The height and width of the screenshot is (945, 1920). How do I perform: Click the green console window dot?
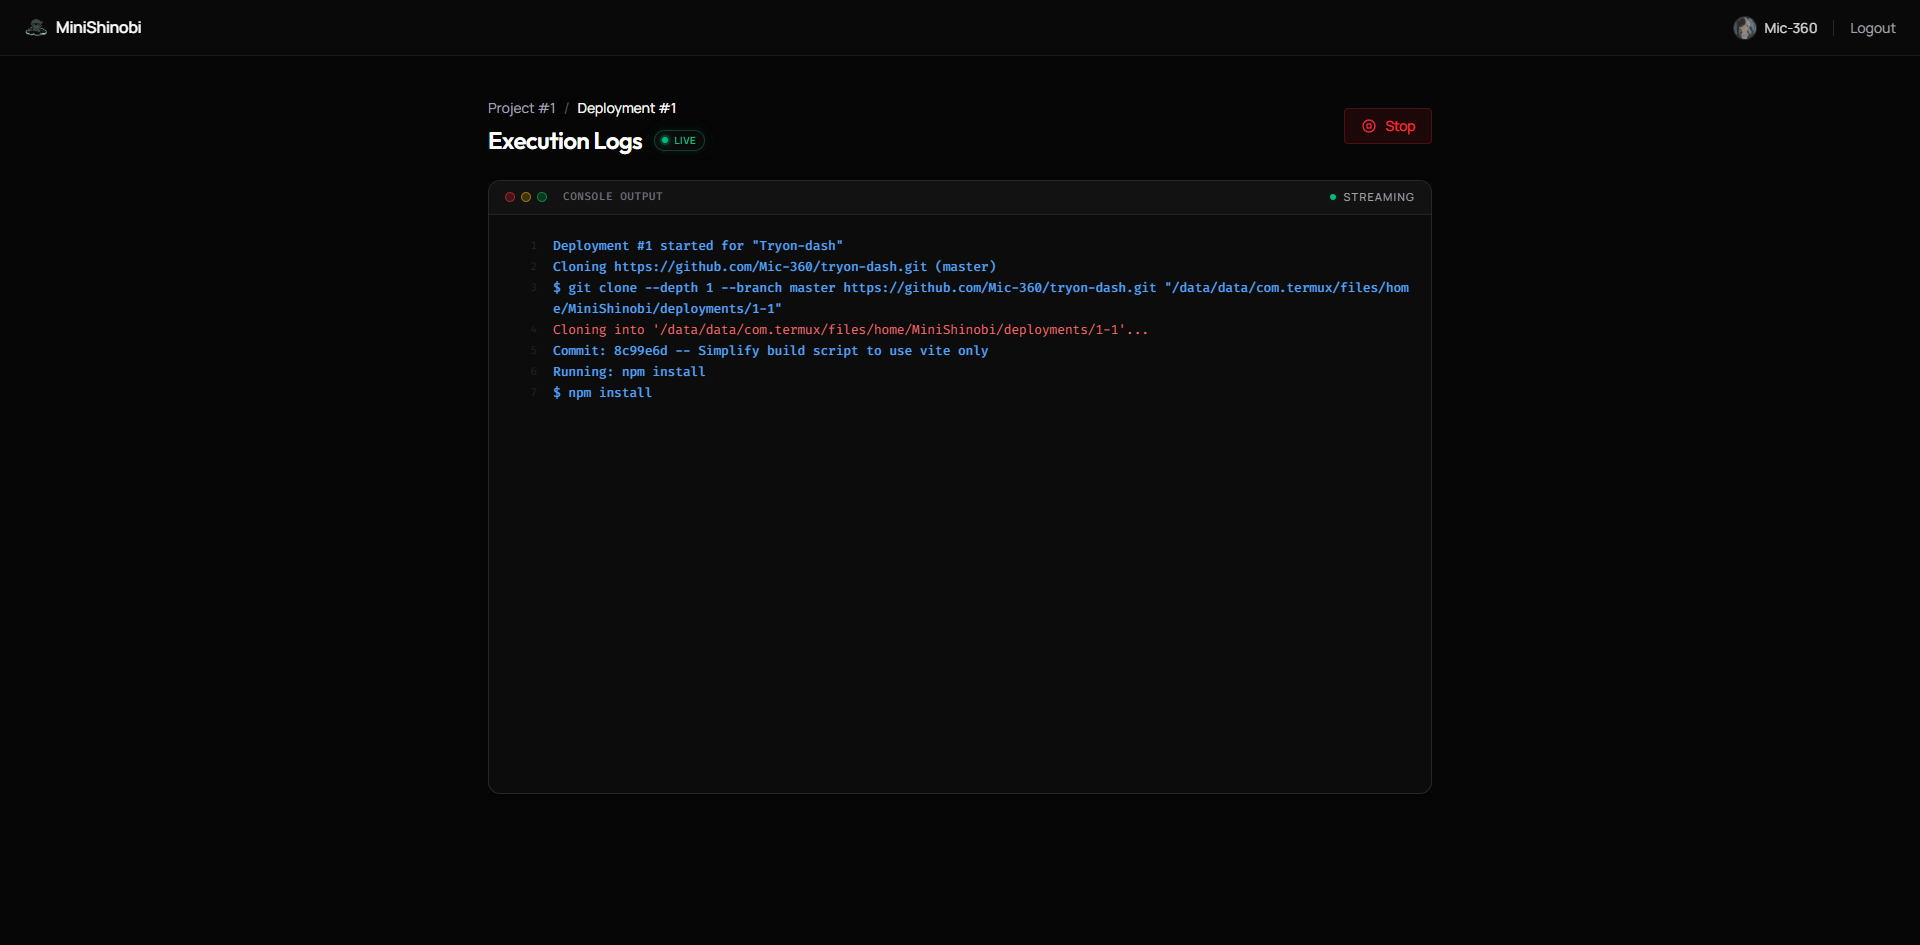(542, 197)
